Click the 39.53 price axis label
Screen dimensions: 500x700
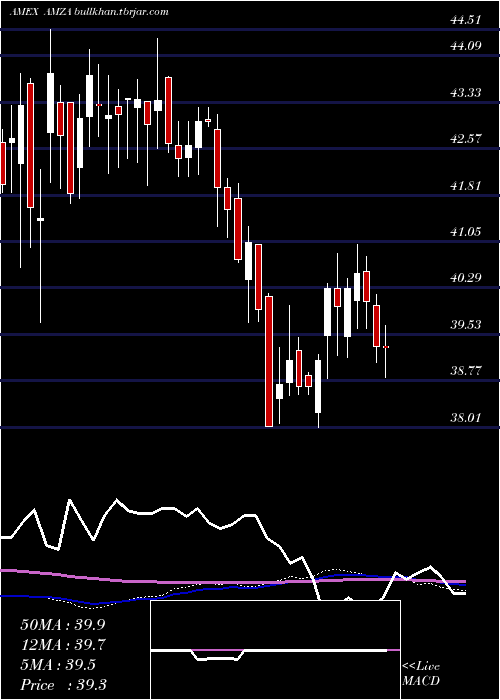466,324
